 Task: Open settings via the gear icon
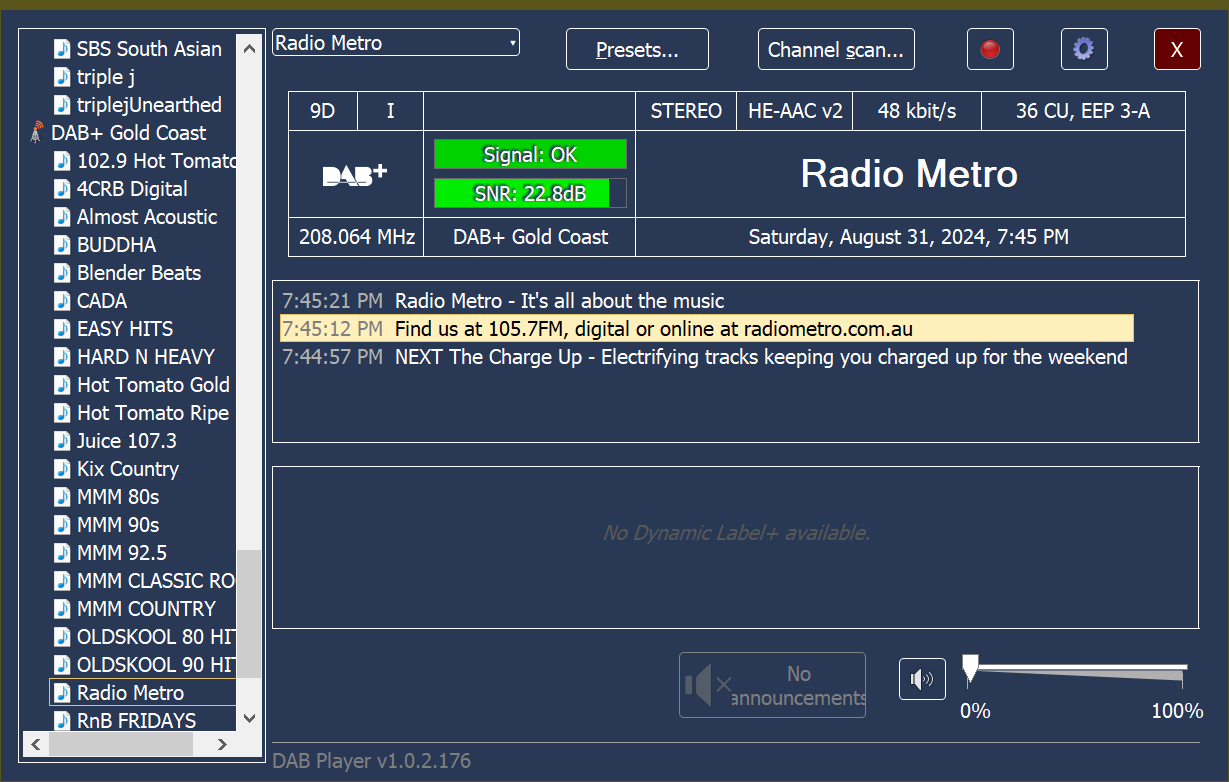pos(1083,49)
